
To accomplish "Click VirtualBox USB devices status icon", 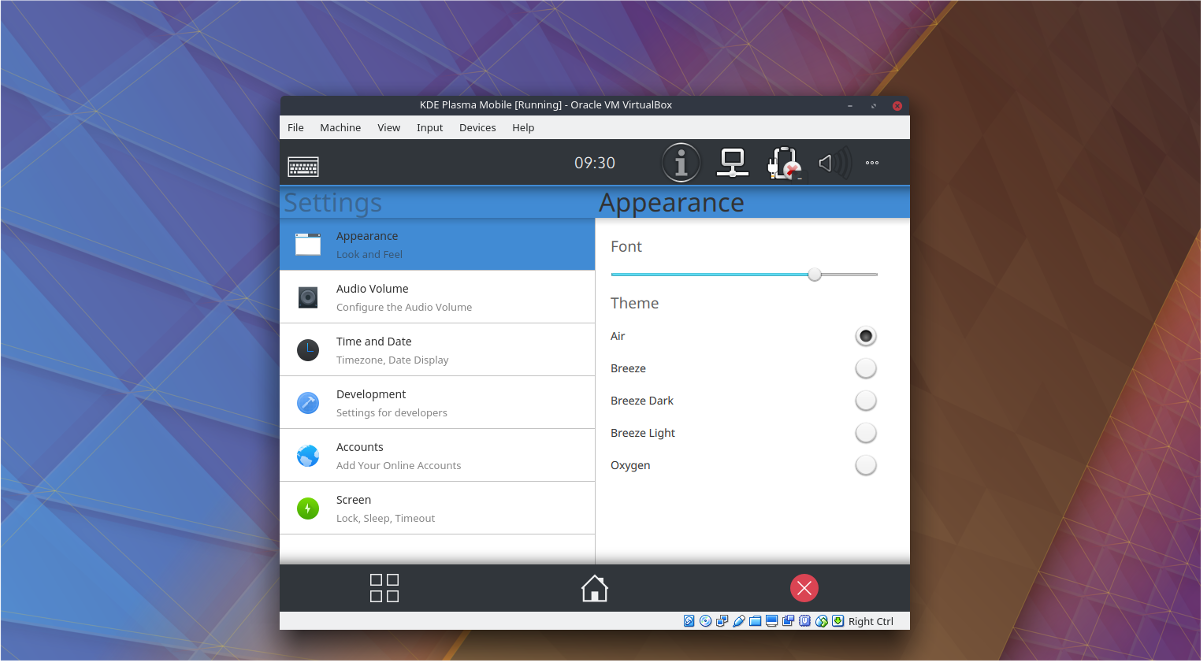I will [x=739, y=621].
